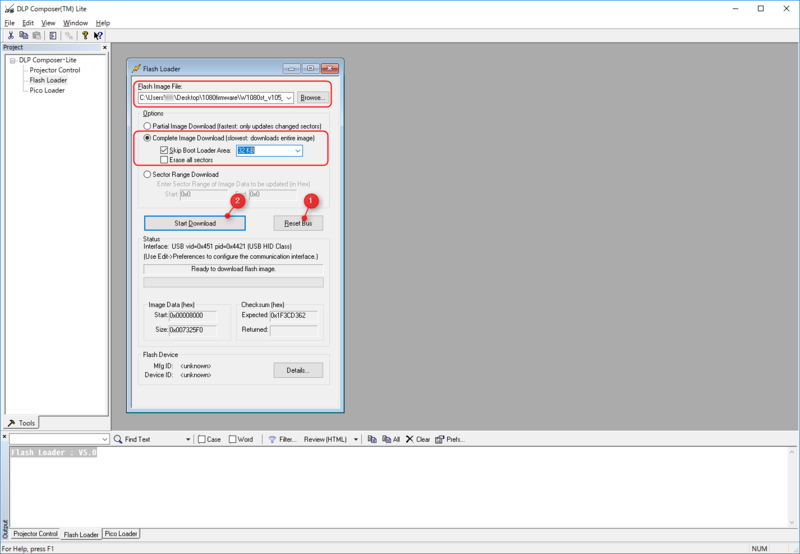
Task: Toggle the project panel toolbar icon
Action: [x=53, y=35]
